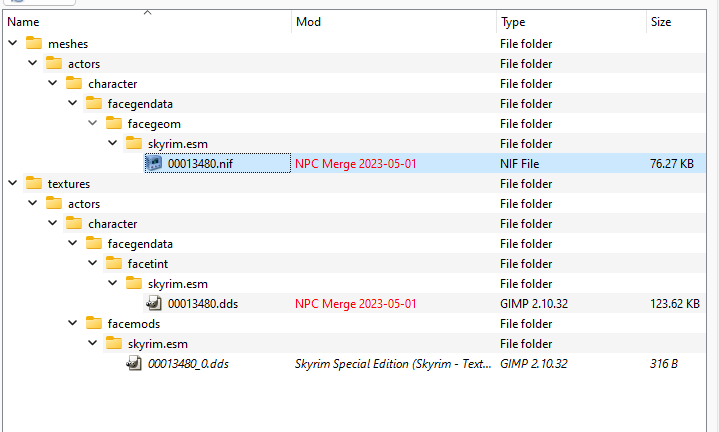This screenshot has width=719, height=432.
Task: Collapse the textures folder chevron
Action: [x=13, y=183]
